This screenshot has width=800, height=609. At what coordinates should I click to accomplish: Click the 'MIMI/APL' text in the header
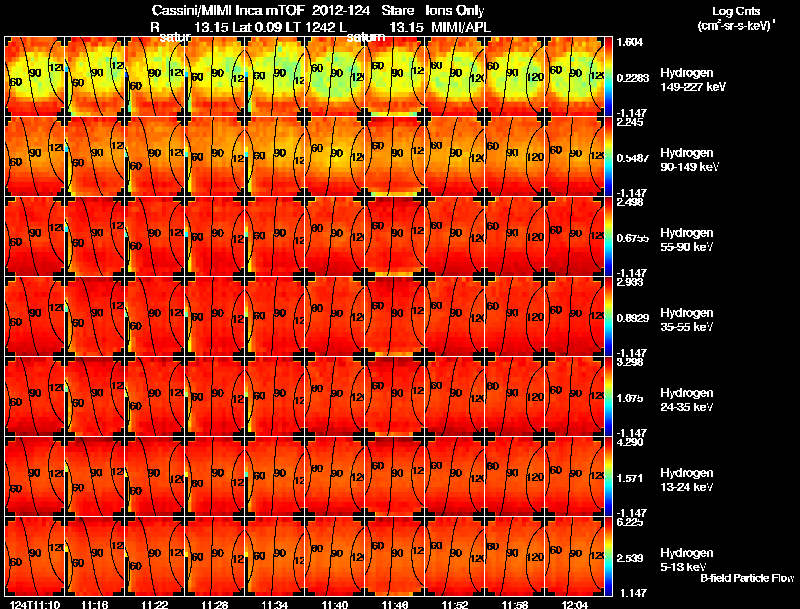461,27
